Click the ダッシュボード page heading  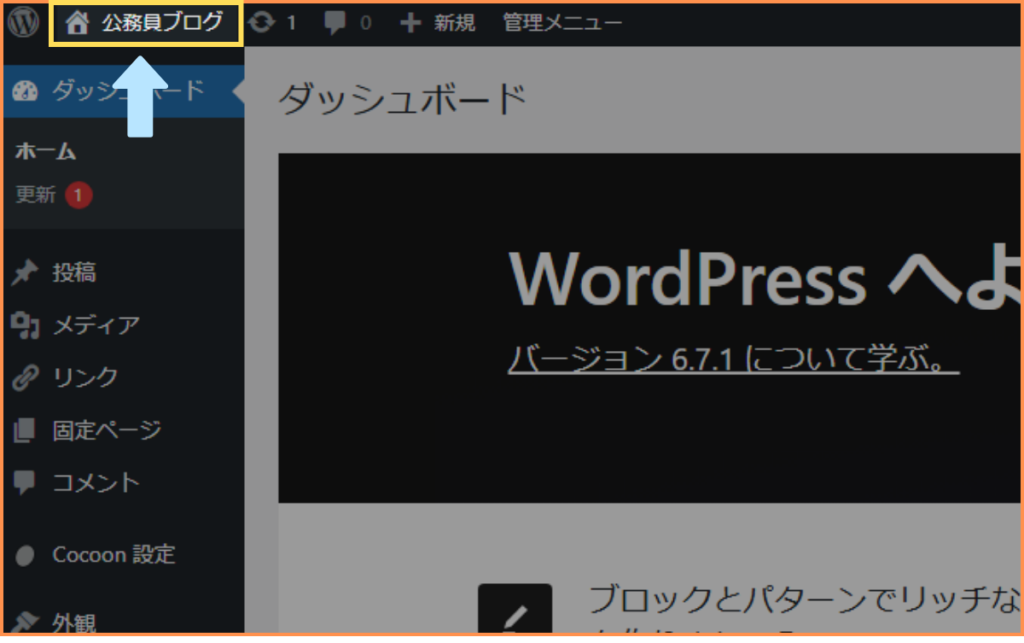click(403, 99)
